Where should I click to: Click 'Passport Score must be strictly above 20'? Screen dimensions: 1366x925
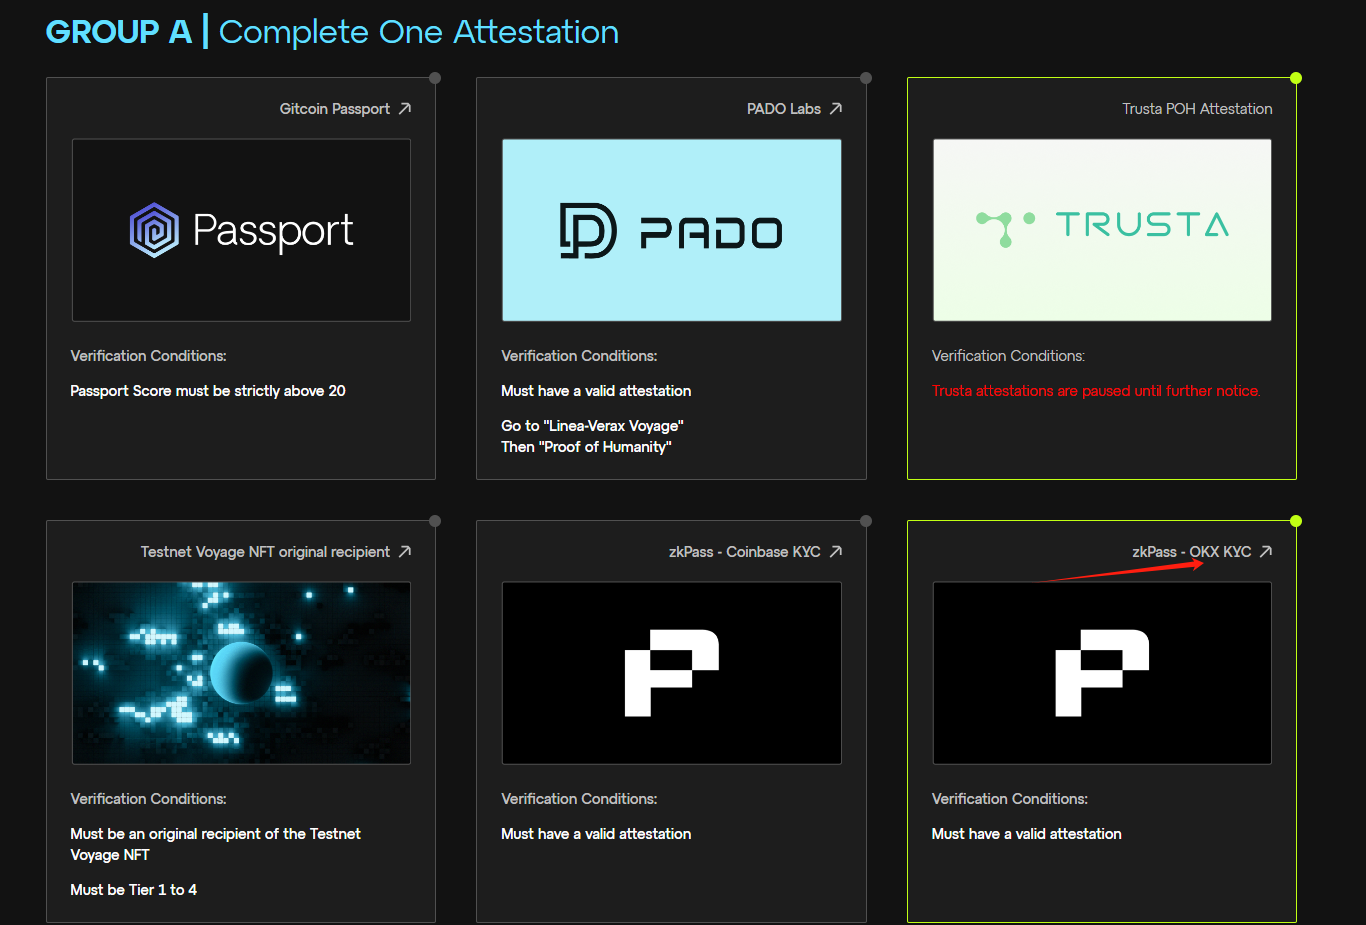(208, 391)
